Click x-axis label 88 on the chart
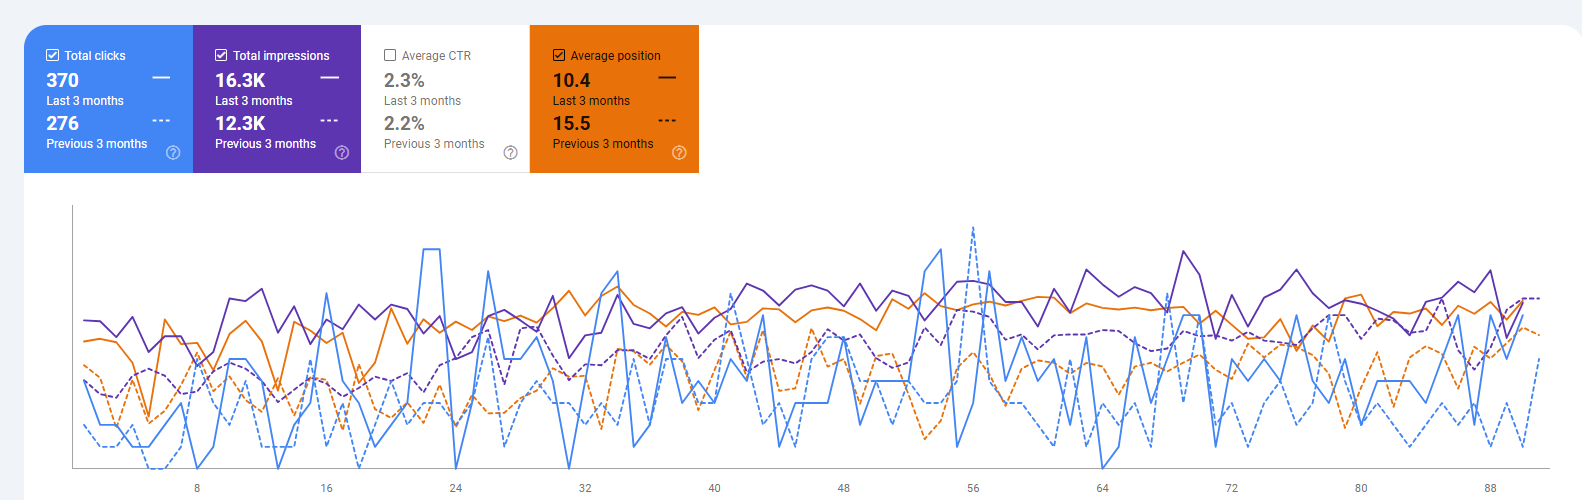Viewport: 1582px width, 500px height. 1490,488
